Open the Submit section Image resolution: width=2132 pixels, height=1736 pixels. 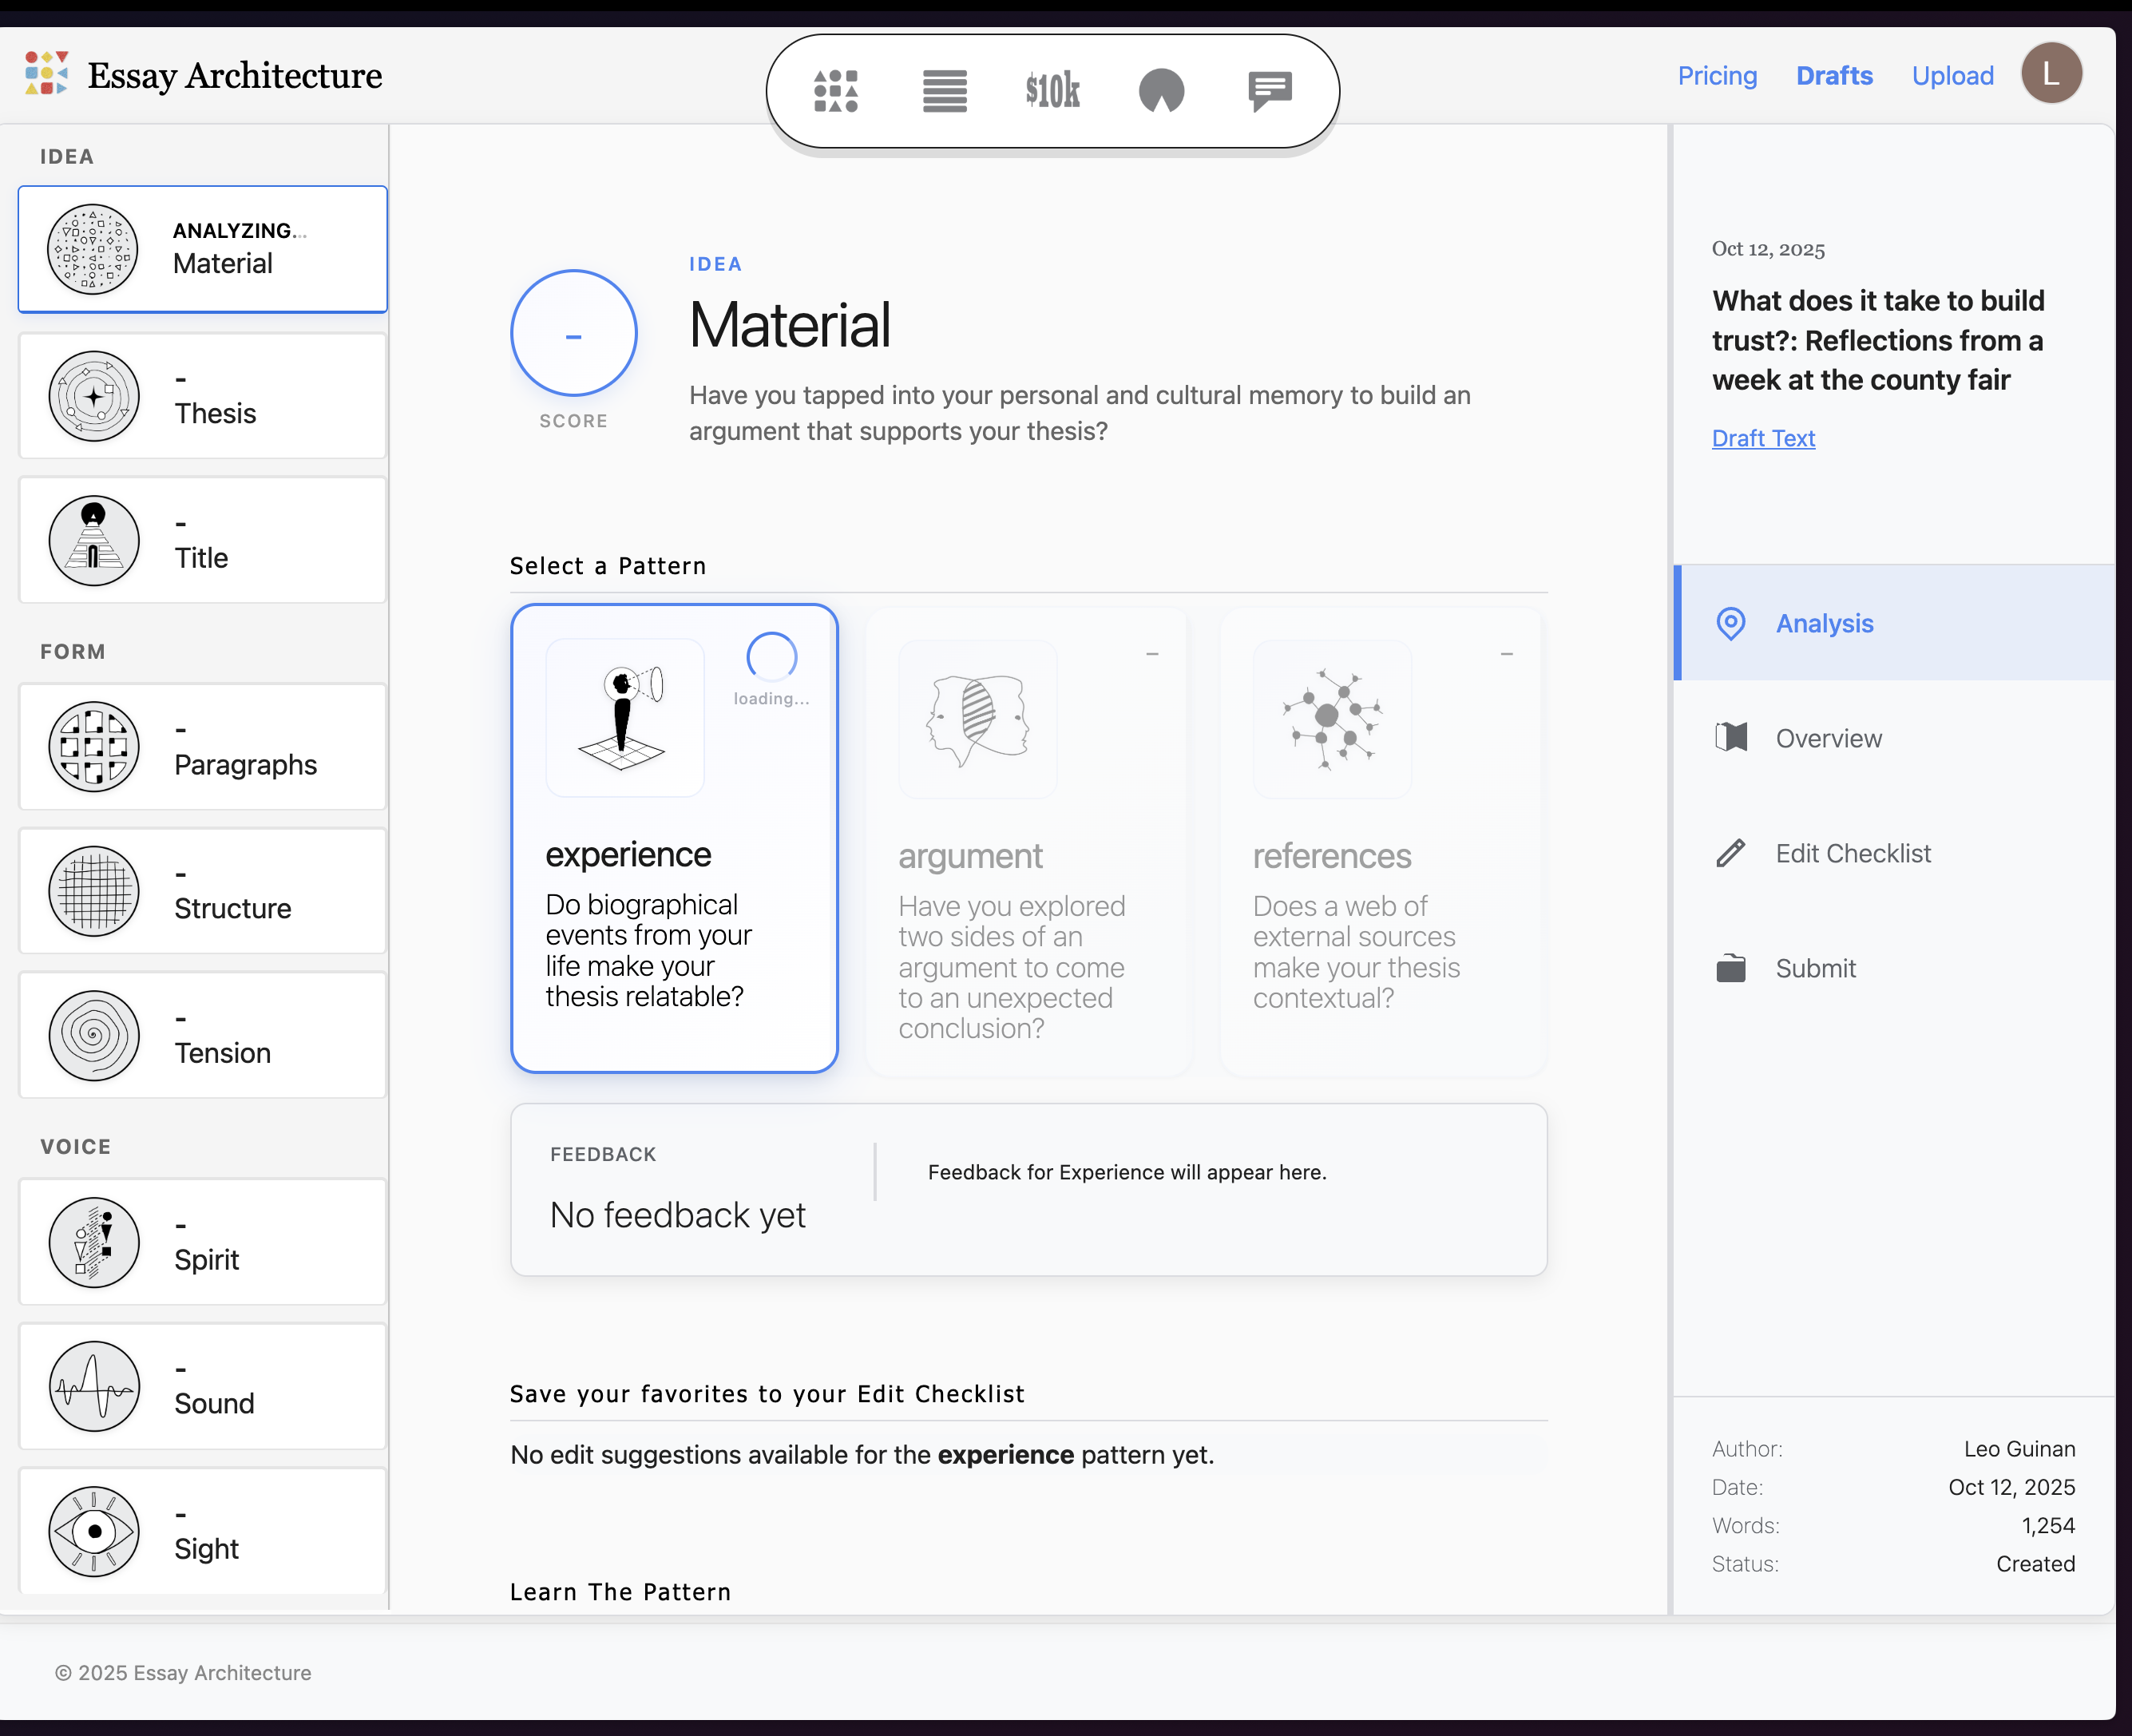tap(1814, 968)
